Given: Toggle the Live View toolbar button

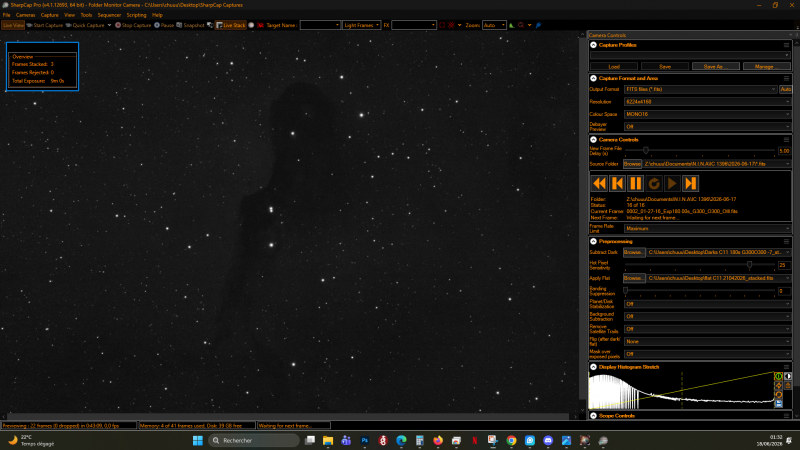Looking at the screenshot, I should coord(13,25).
